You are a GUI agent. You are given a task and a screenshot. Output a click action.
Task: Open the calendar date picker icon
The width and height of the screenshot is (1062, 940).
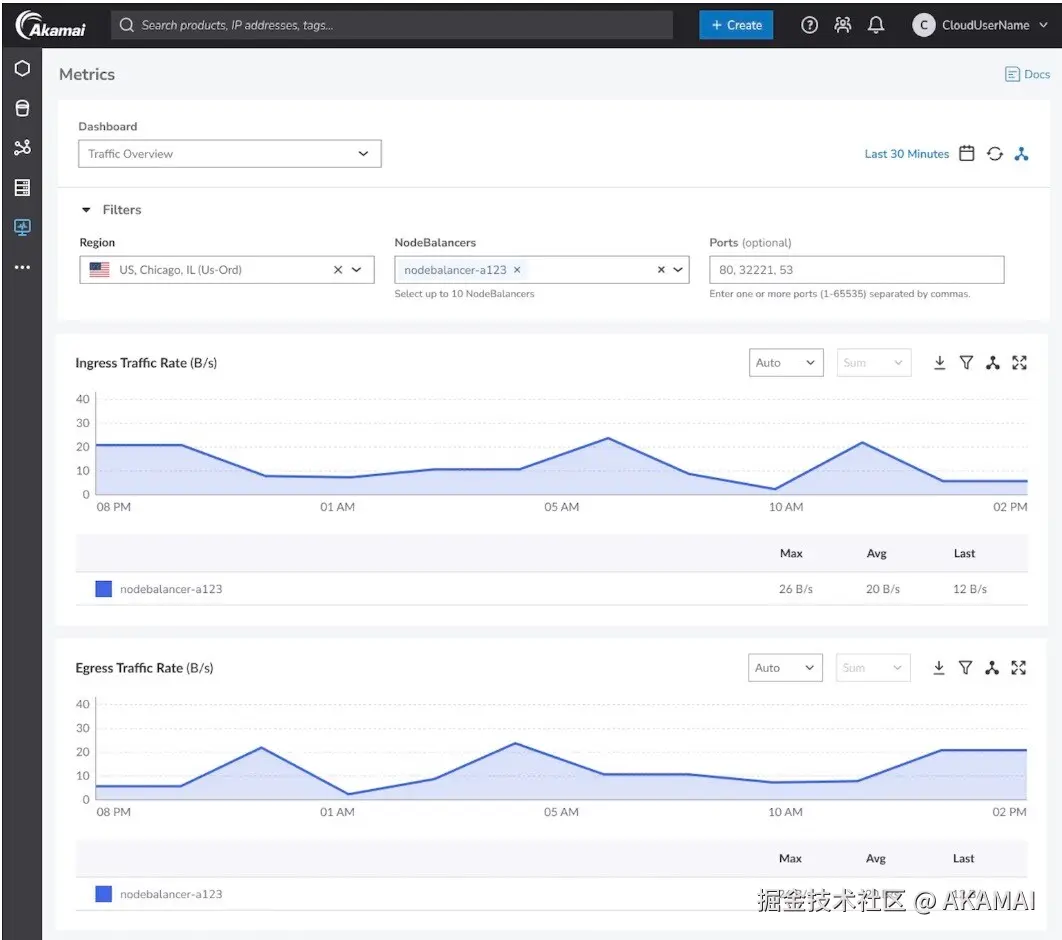(x=967, y=154)
